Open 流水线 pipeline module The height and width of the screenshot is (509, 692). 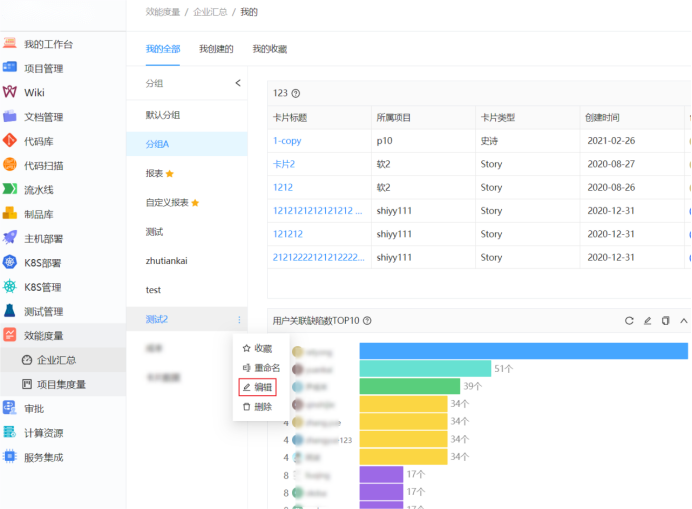pyautogui.click(x=38, y=190)
